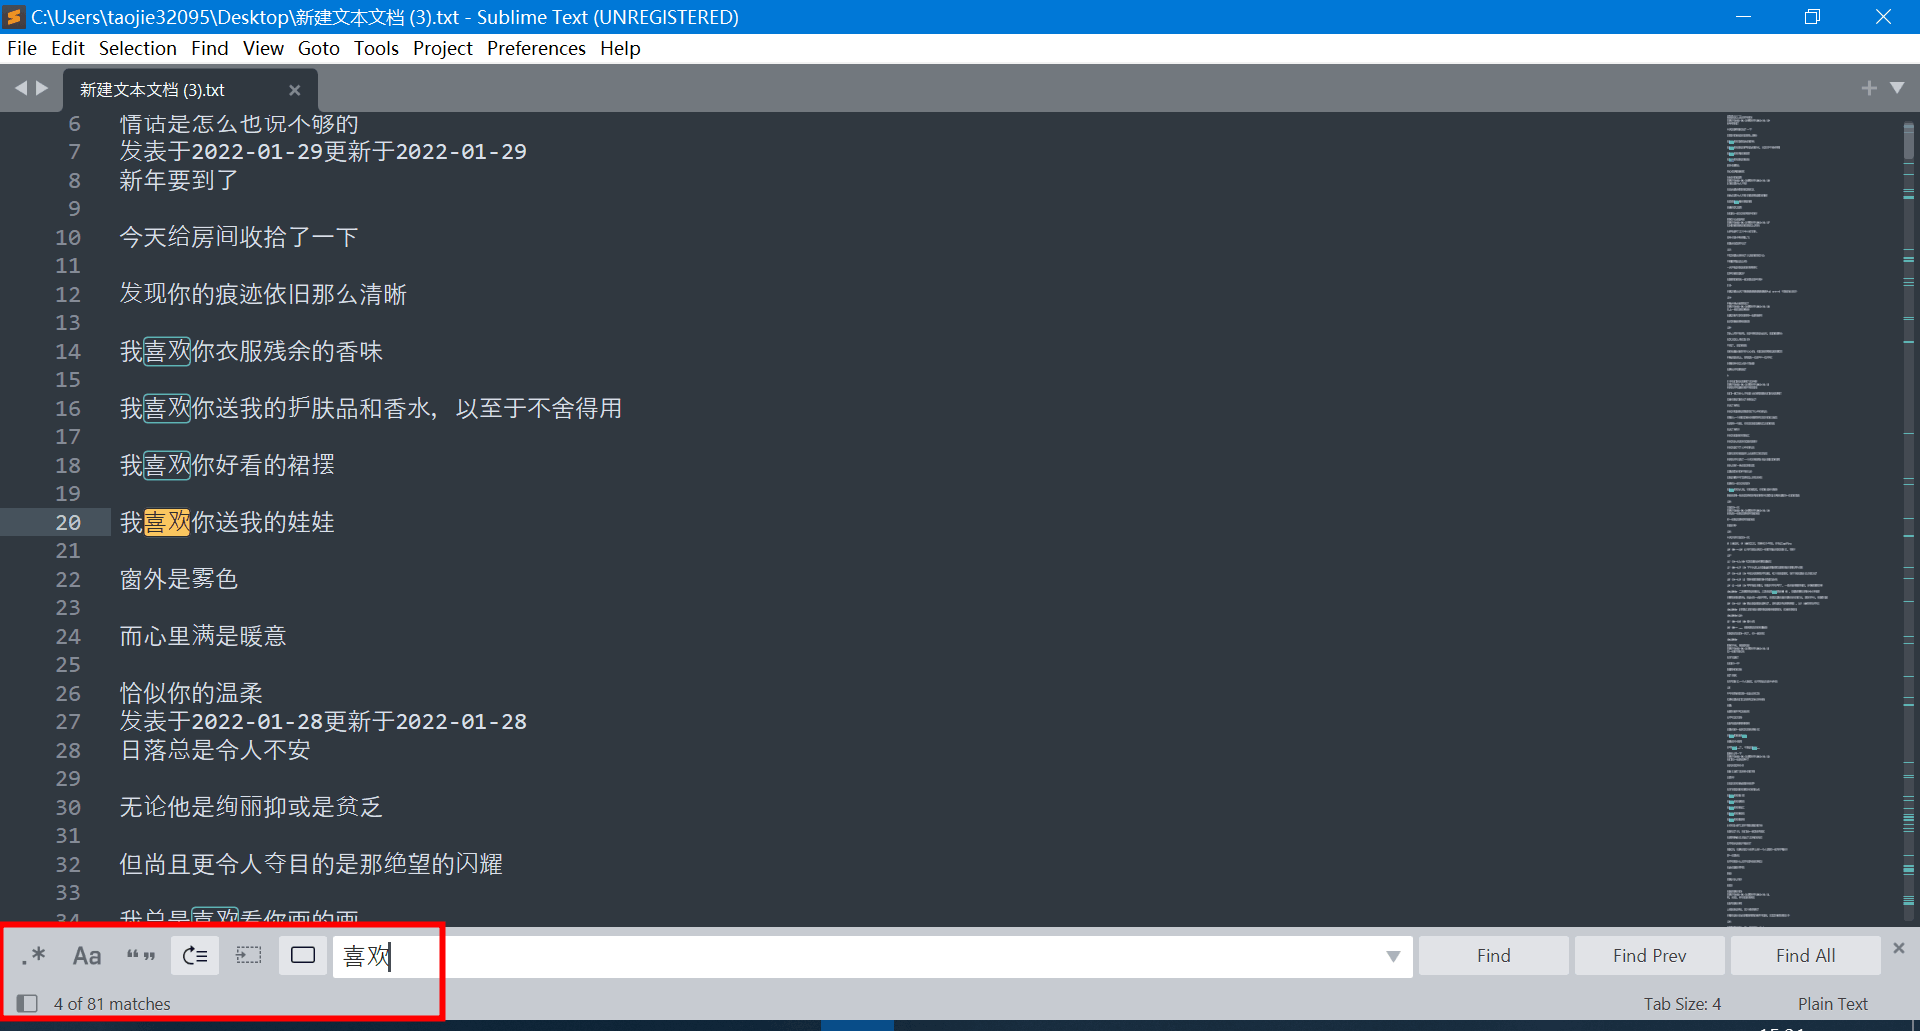This screenshot has height=1031, width=1920.
Task: Add a new tab with plus icon
Action: (1869, 88)
